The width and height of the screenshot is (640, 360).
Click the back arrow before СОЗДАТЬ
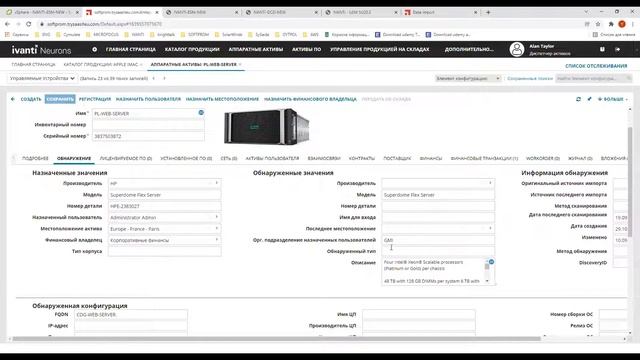point(13,99)
